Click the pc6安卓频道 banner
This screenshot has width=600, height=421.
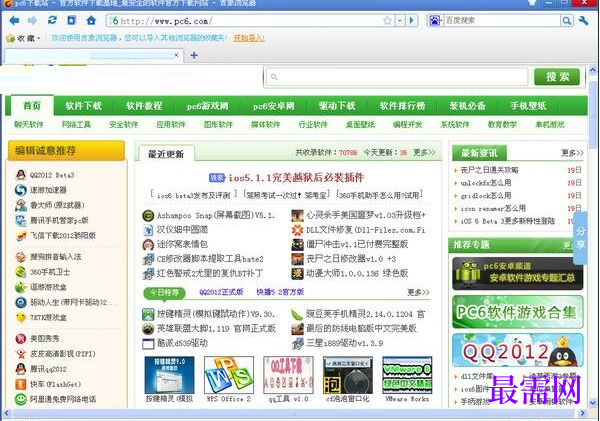pos(518,274)
